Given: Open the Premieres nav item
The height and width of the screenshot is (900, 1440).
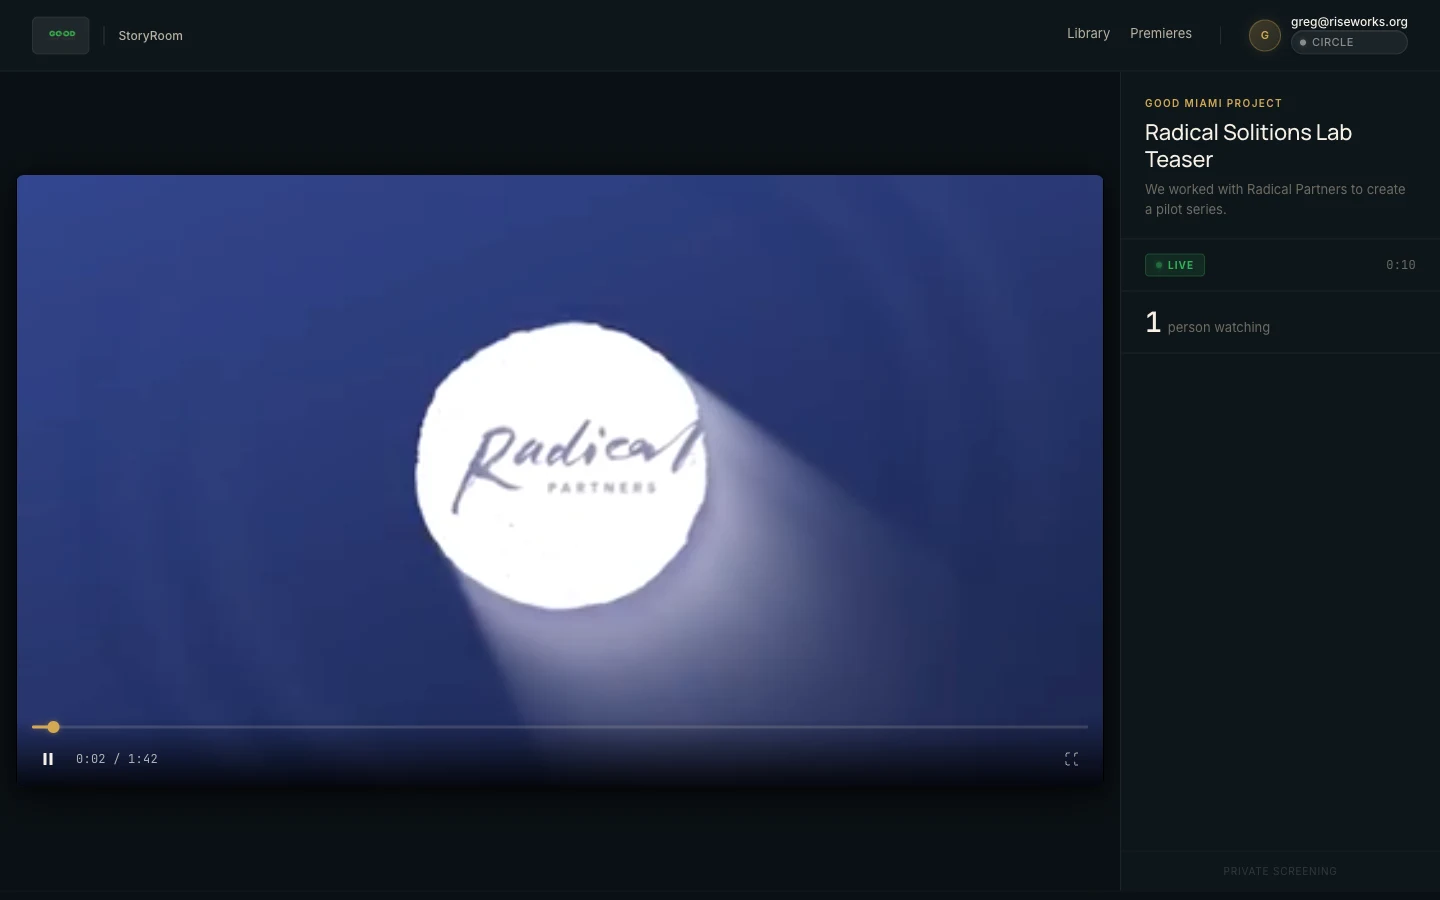Looking at the screenshot, I should [1161, 33].
